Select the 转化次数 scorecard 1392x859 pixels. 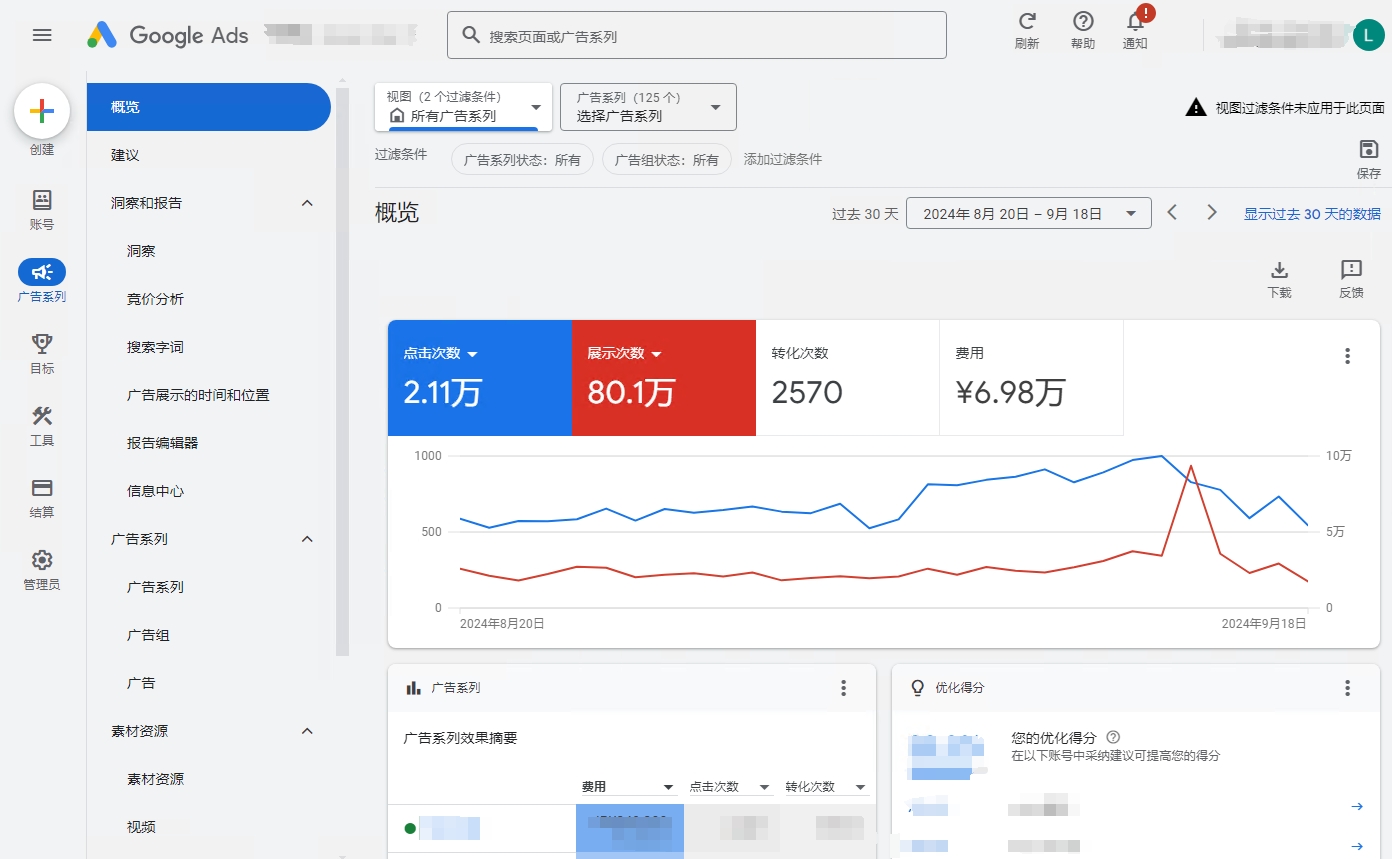pos(847,378)
